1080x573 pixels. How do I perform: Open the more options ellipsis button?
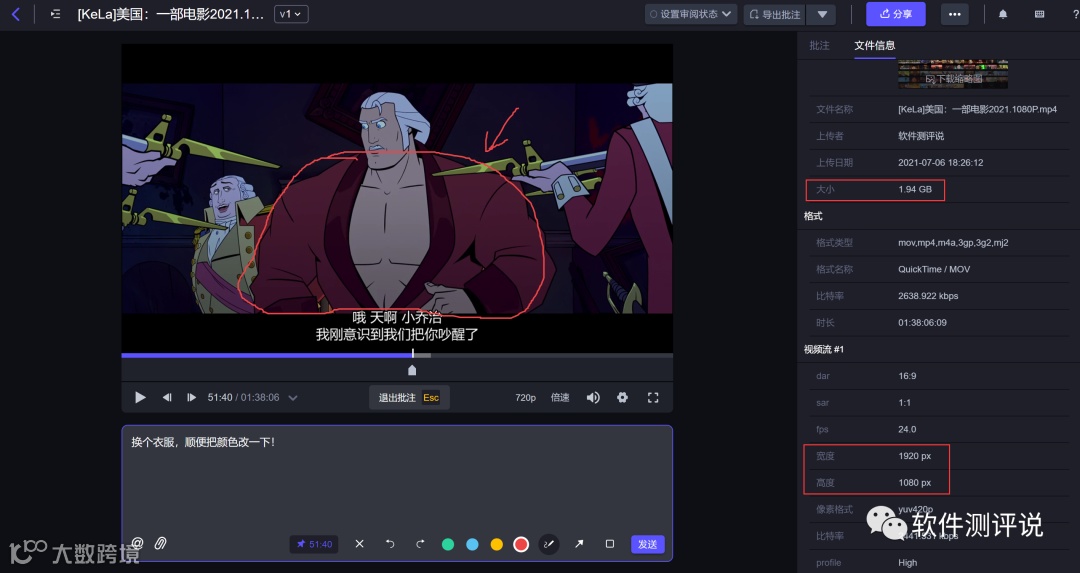coord(954,14)
